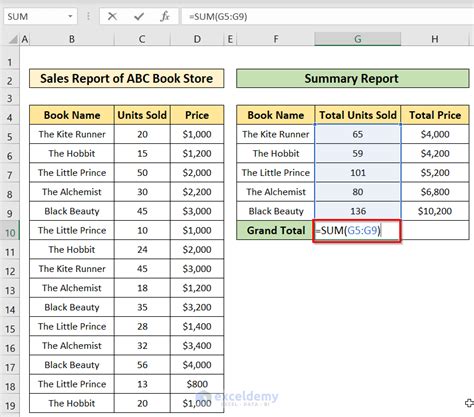Select total price cell $4,200
The image size is (474, 417).
(x=435, y=153)
